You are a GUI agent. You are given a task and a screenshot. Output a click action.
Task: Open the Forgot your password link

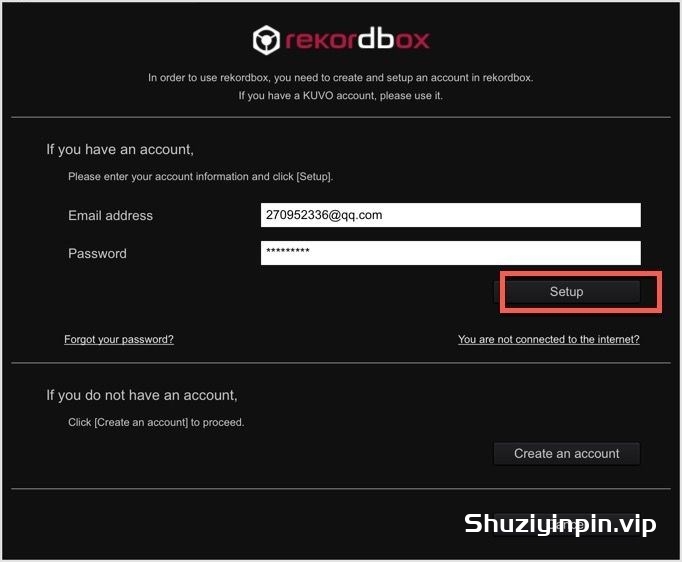119,339
